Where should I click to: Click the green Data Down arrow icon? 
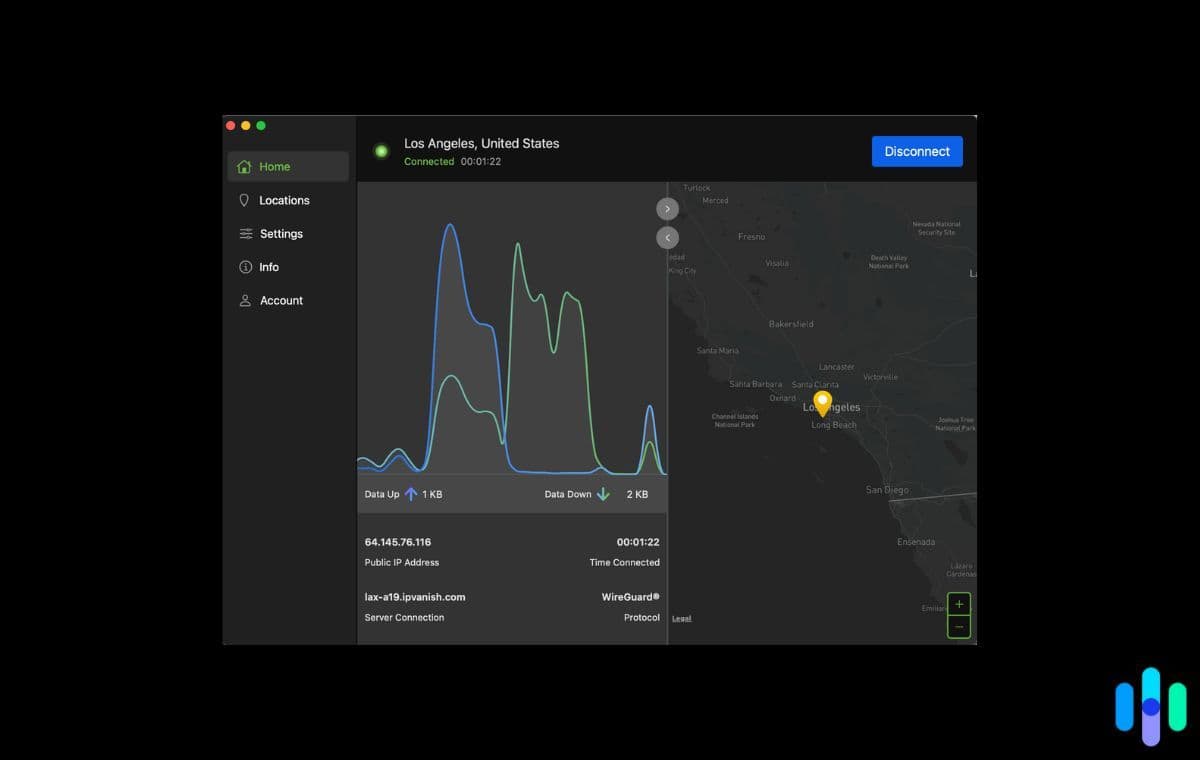click(x=603, y=494)
